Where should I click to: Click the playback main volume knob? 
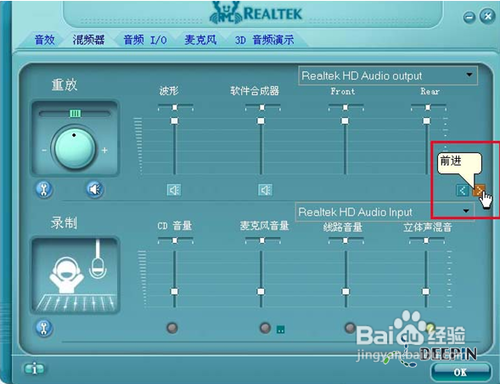75,148
